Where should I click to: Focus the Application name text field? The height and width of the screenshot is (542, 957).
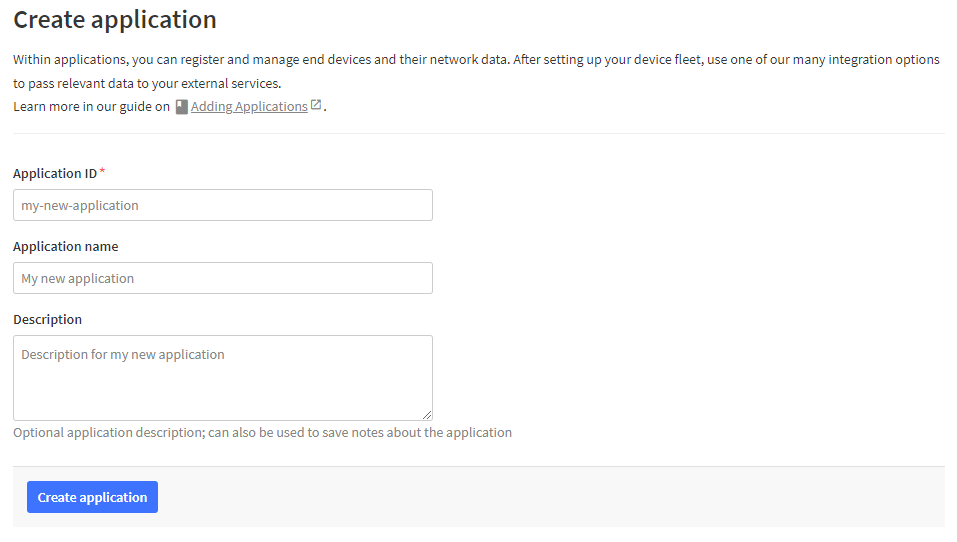(x=223, y=278)
